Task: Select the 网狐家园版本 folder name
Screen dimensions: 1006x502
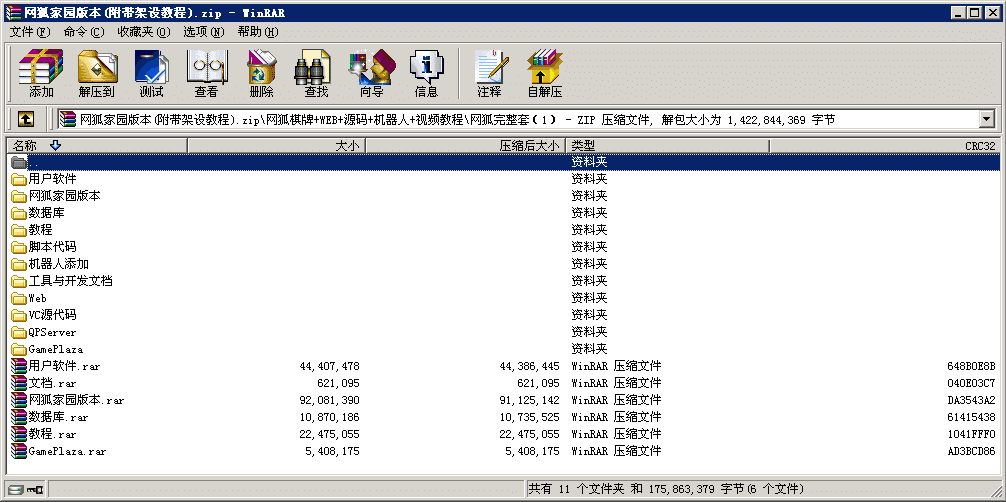Action: pos(64,196)
